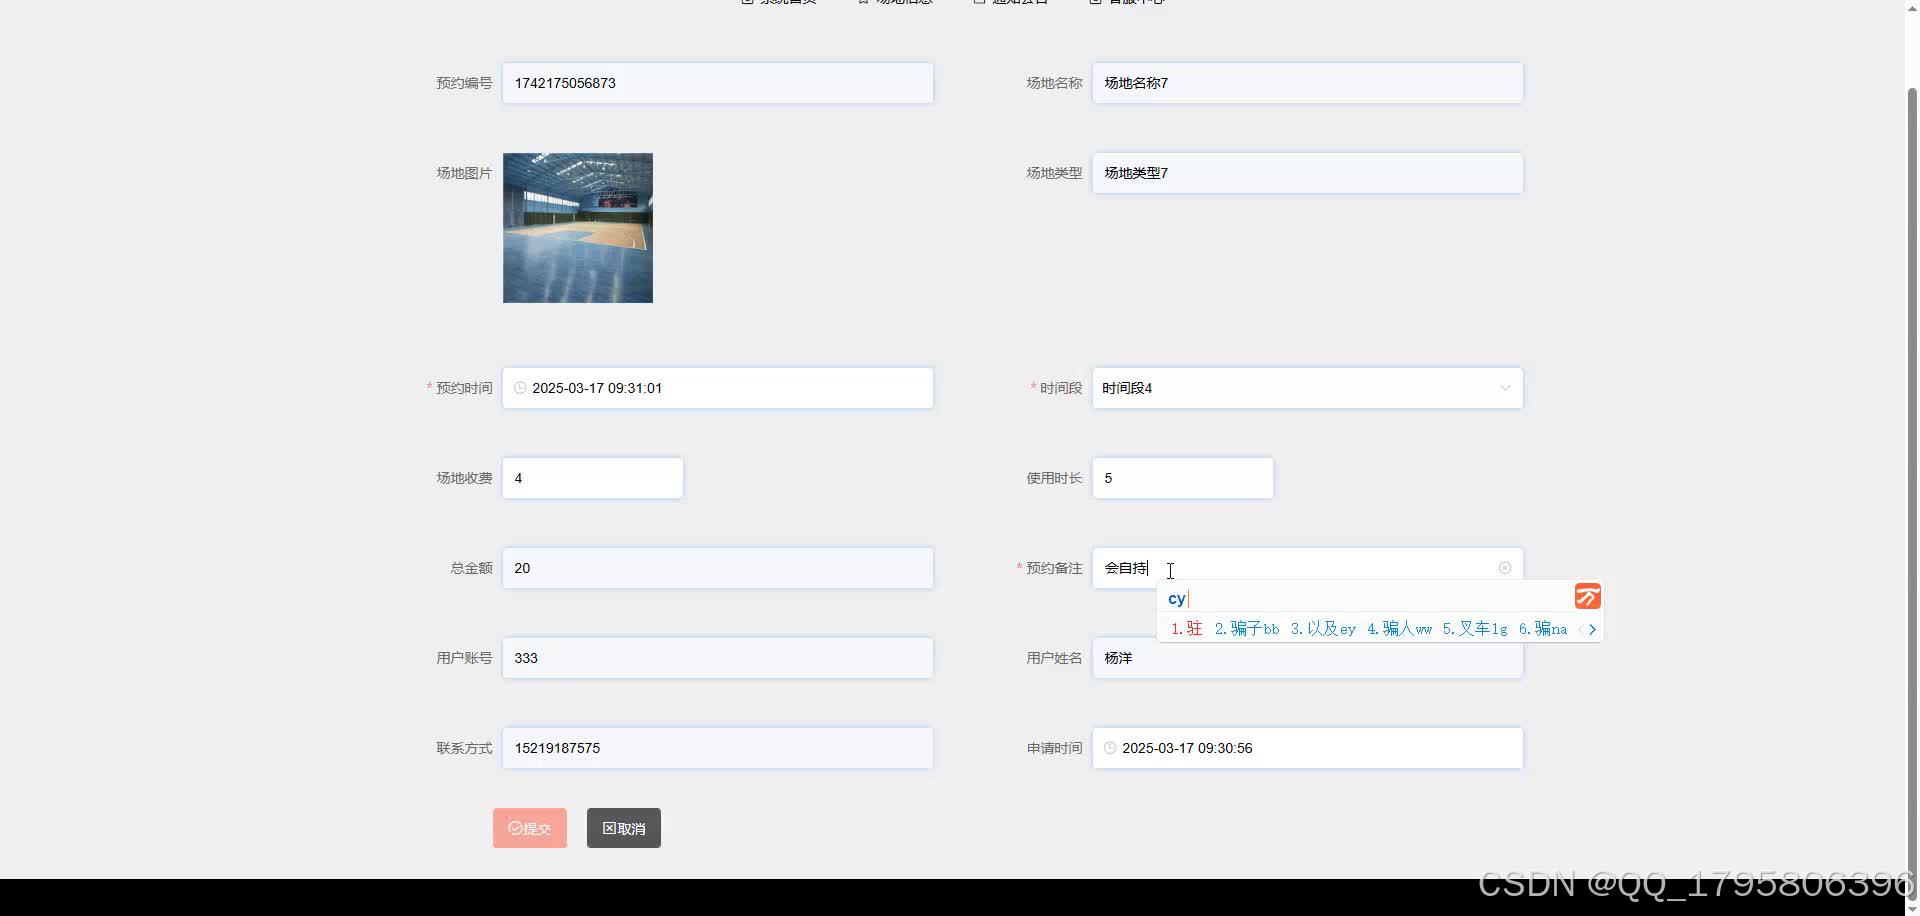Click the 场地收费 input with value 4
This screenshot has height=916, width=1920.
tap(593, 478)
